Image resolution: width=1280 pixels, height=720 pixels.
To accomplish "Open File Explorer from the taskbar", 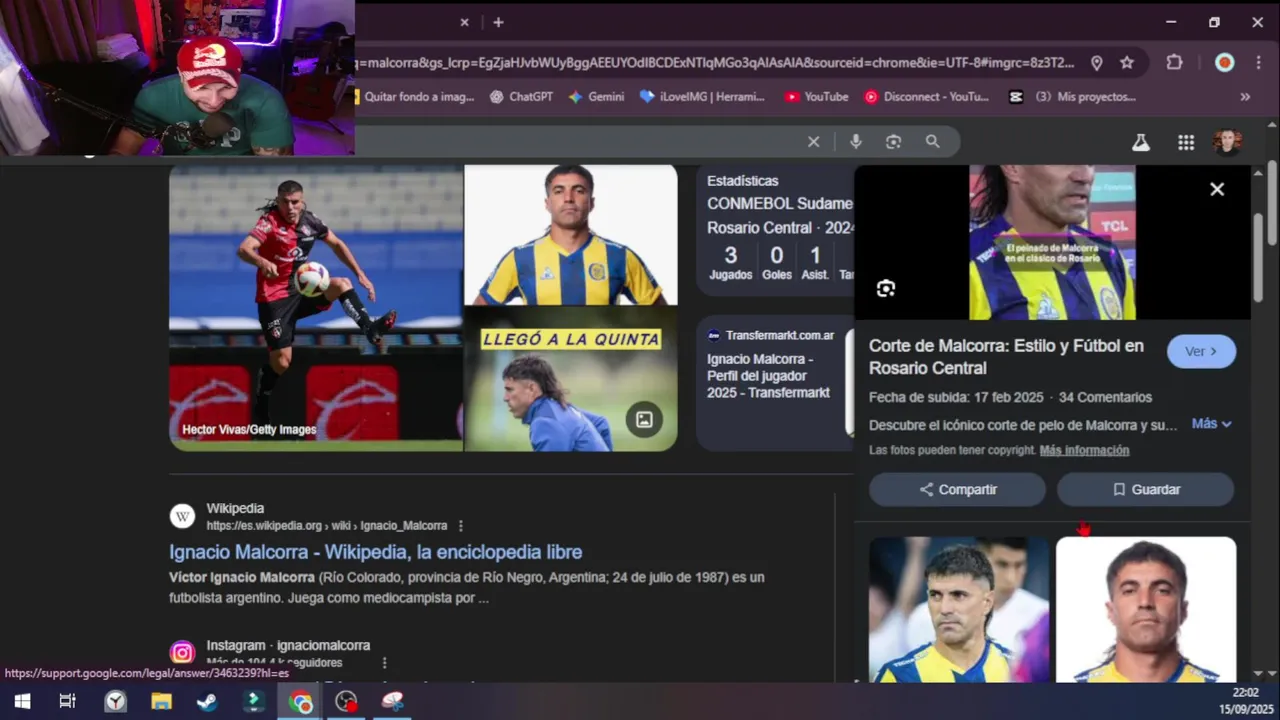I will [x=161, y=701].
